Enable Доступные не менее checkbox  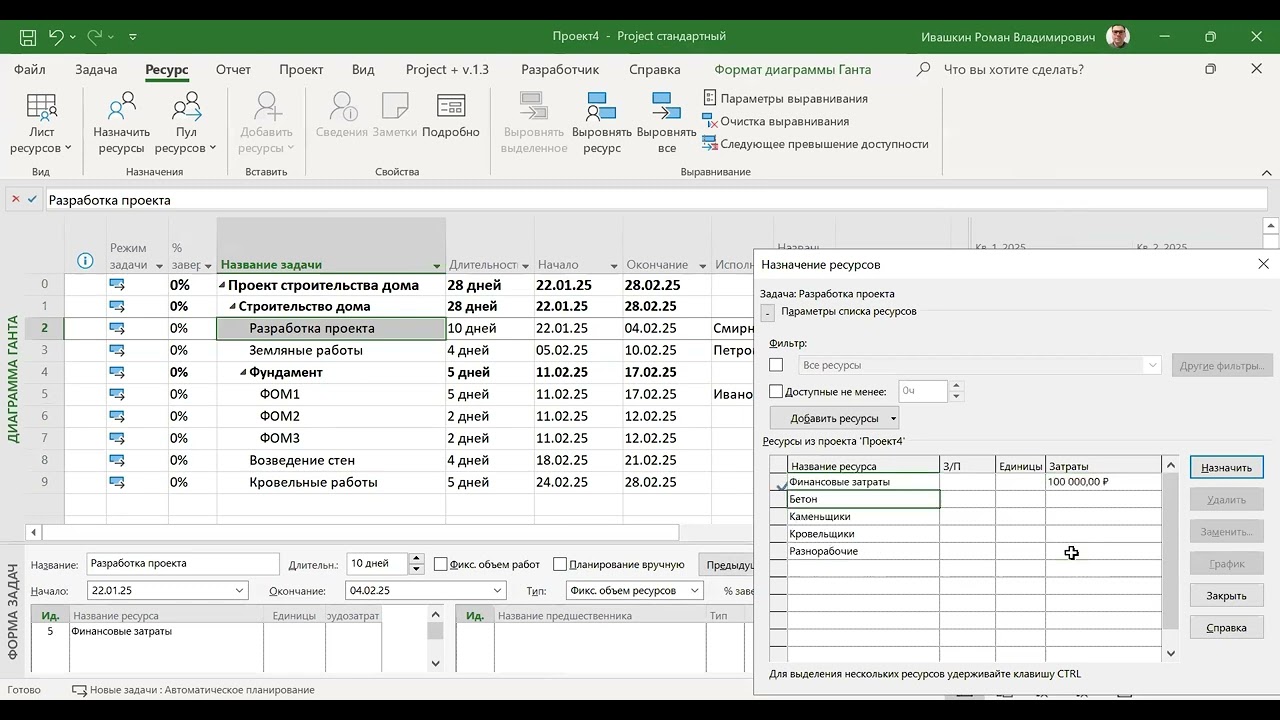click(776, 392)
